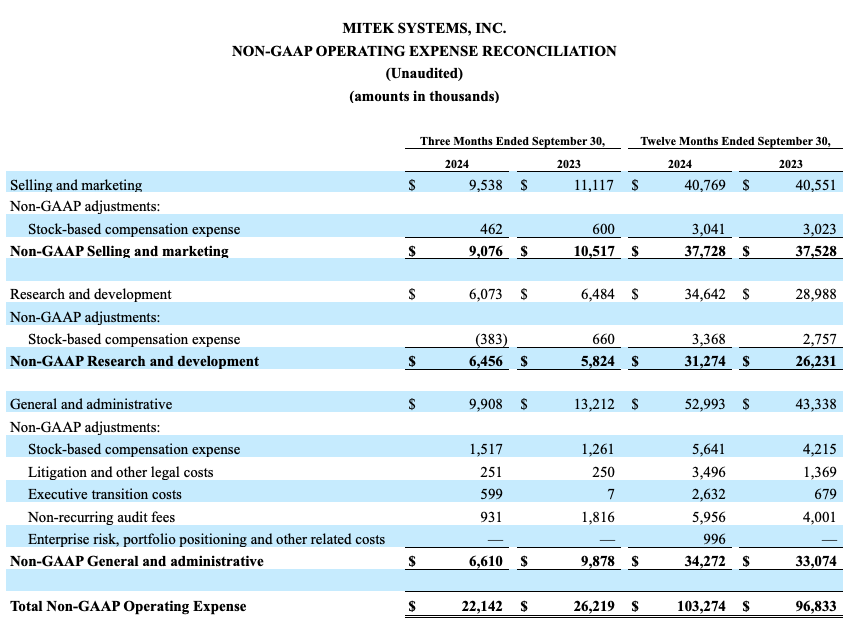Image resolution: width=857 pixels, height=629 pixels.
Task: Click the 'Twelve Months Ended September 30' column header
Action: [735, 141]
